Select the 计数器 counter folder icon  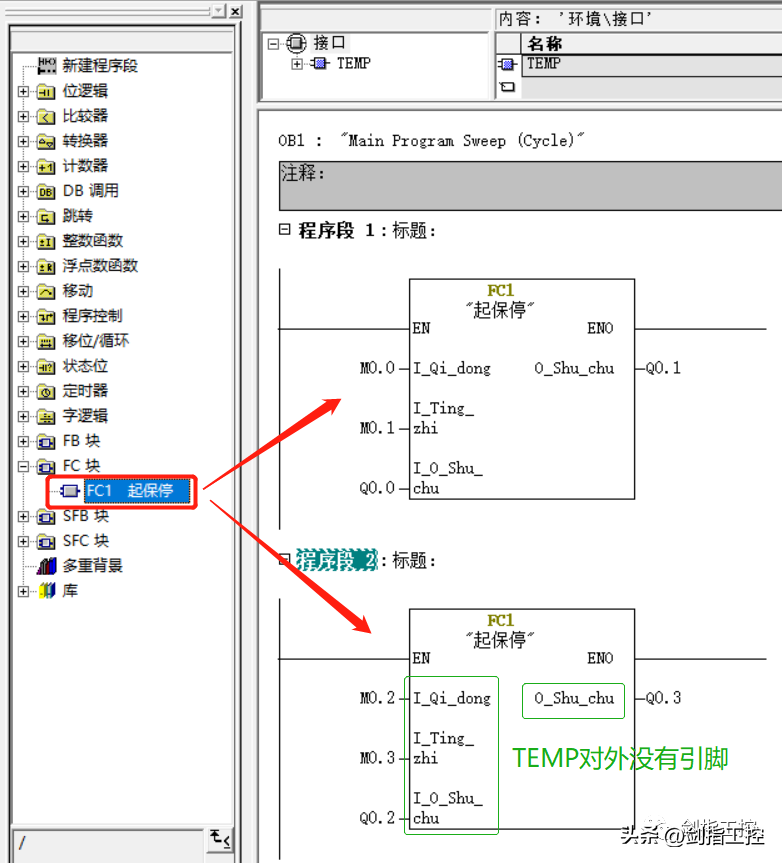click(46, 166)
